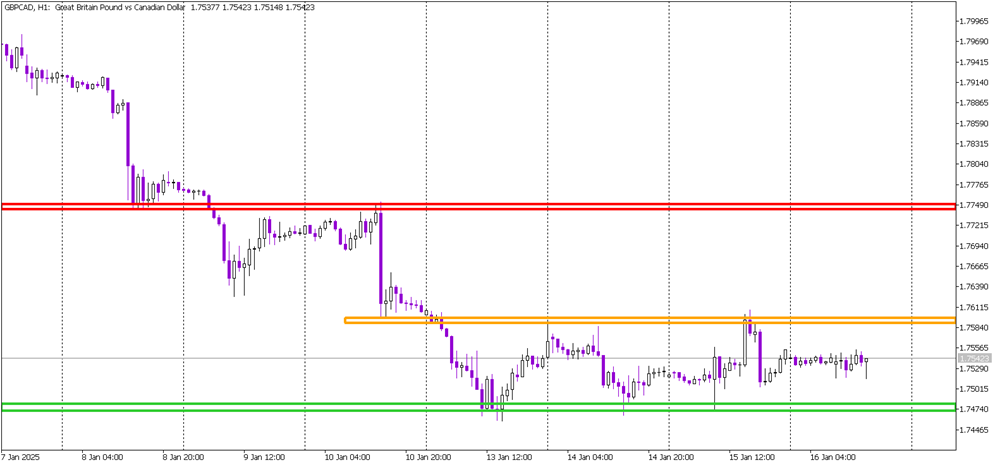Click the 1.78040 price axis label

coord(975,164)
